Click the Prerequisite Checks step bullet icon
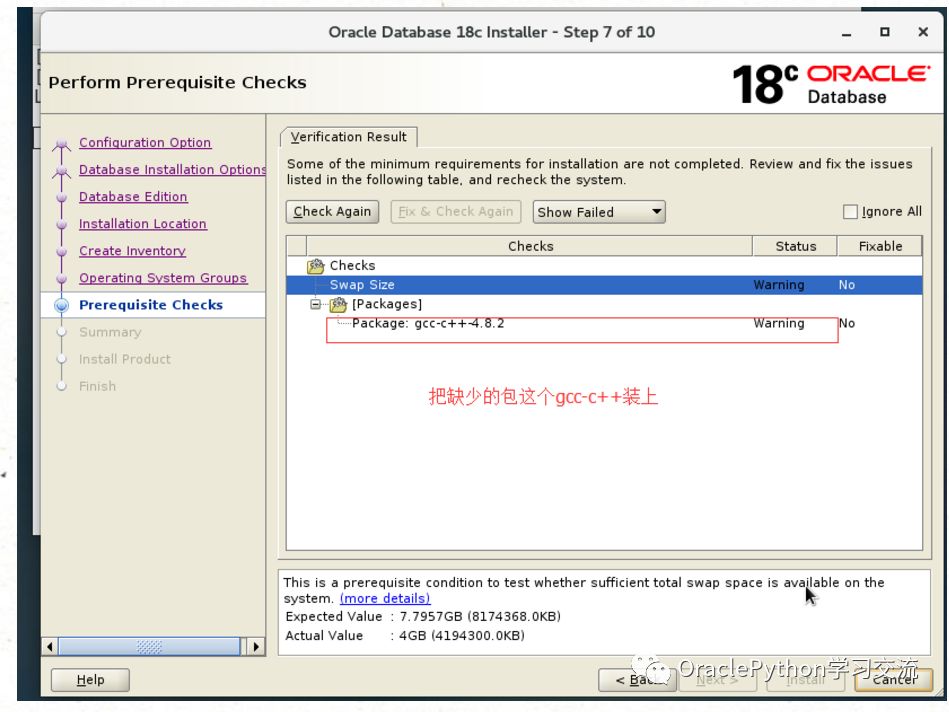Viewport: 949px width, 712px height. coord(61,305)
